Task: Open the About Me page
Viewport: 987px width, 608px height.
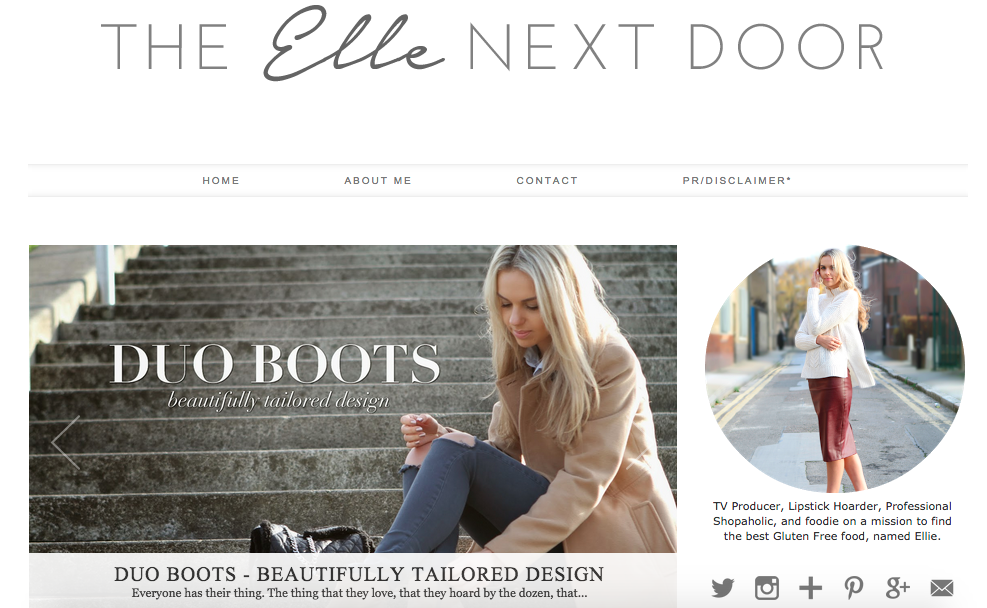Action: coord(378,181)
